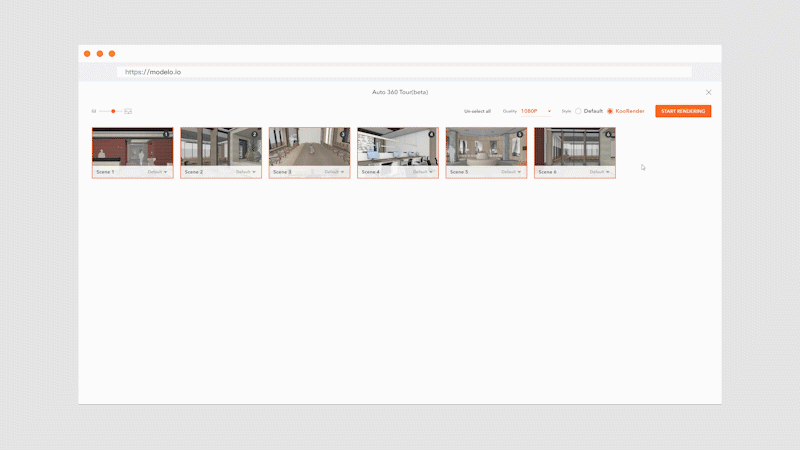Open Scene 1 Default dropdown
800x450 pixels.
point(157,172)
